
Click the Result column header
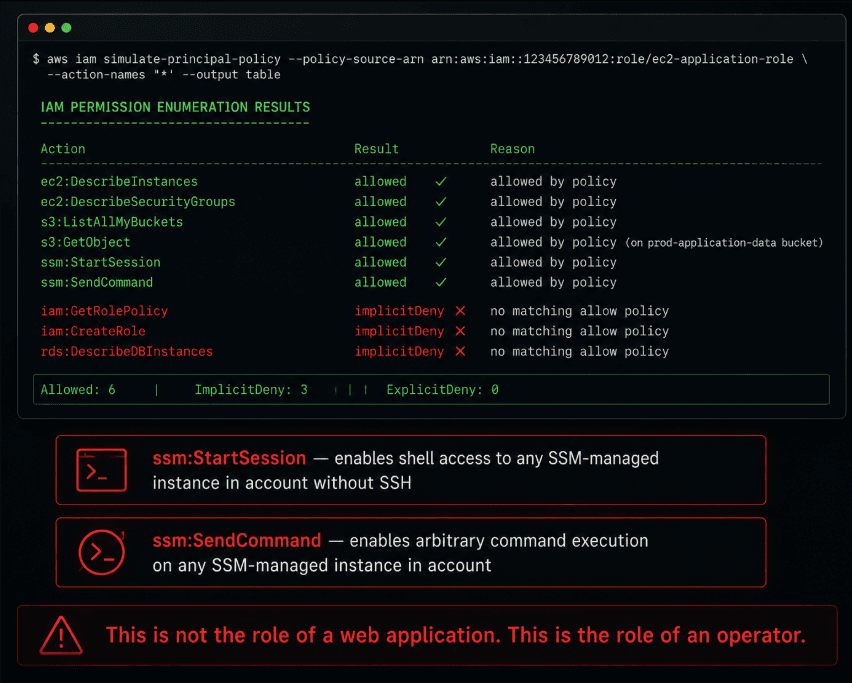tap(377, 148)
